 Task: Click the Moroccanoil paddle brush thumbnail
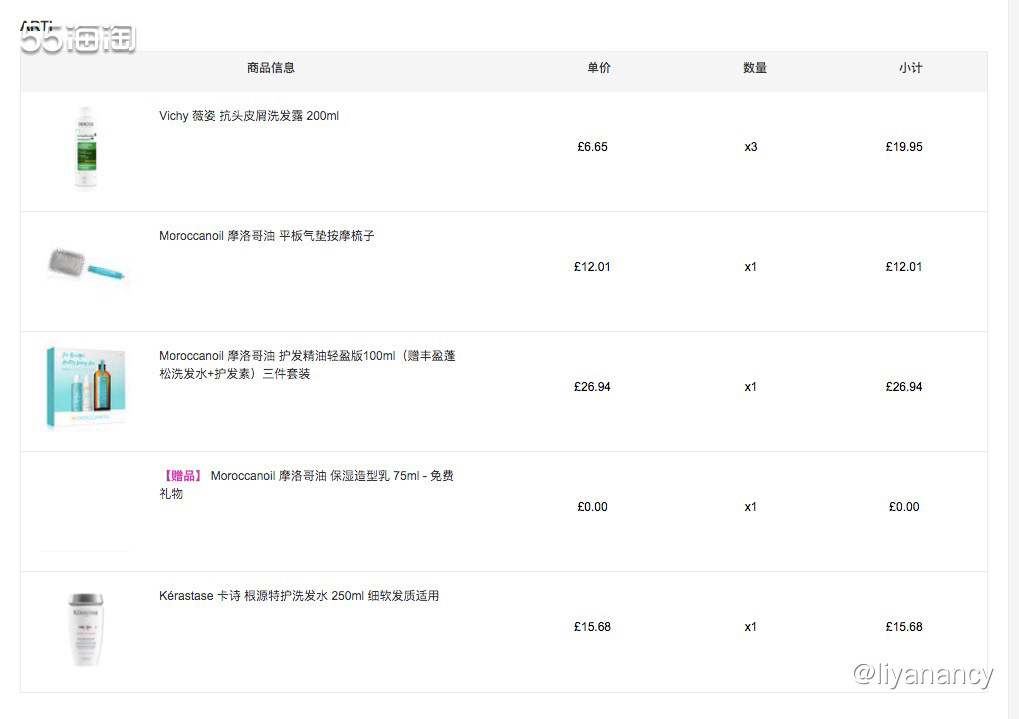88,267
